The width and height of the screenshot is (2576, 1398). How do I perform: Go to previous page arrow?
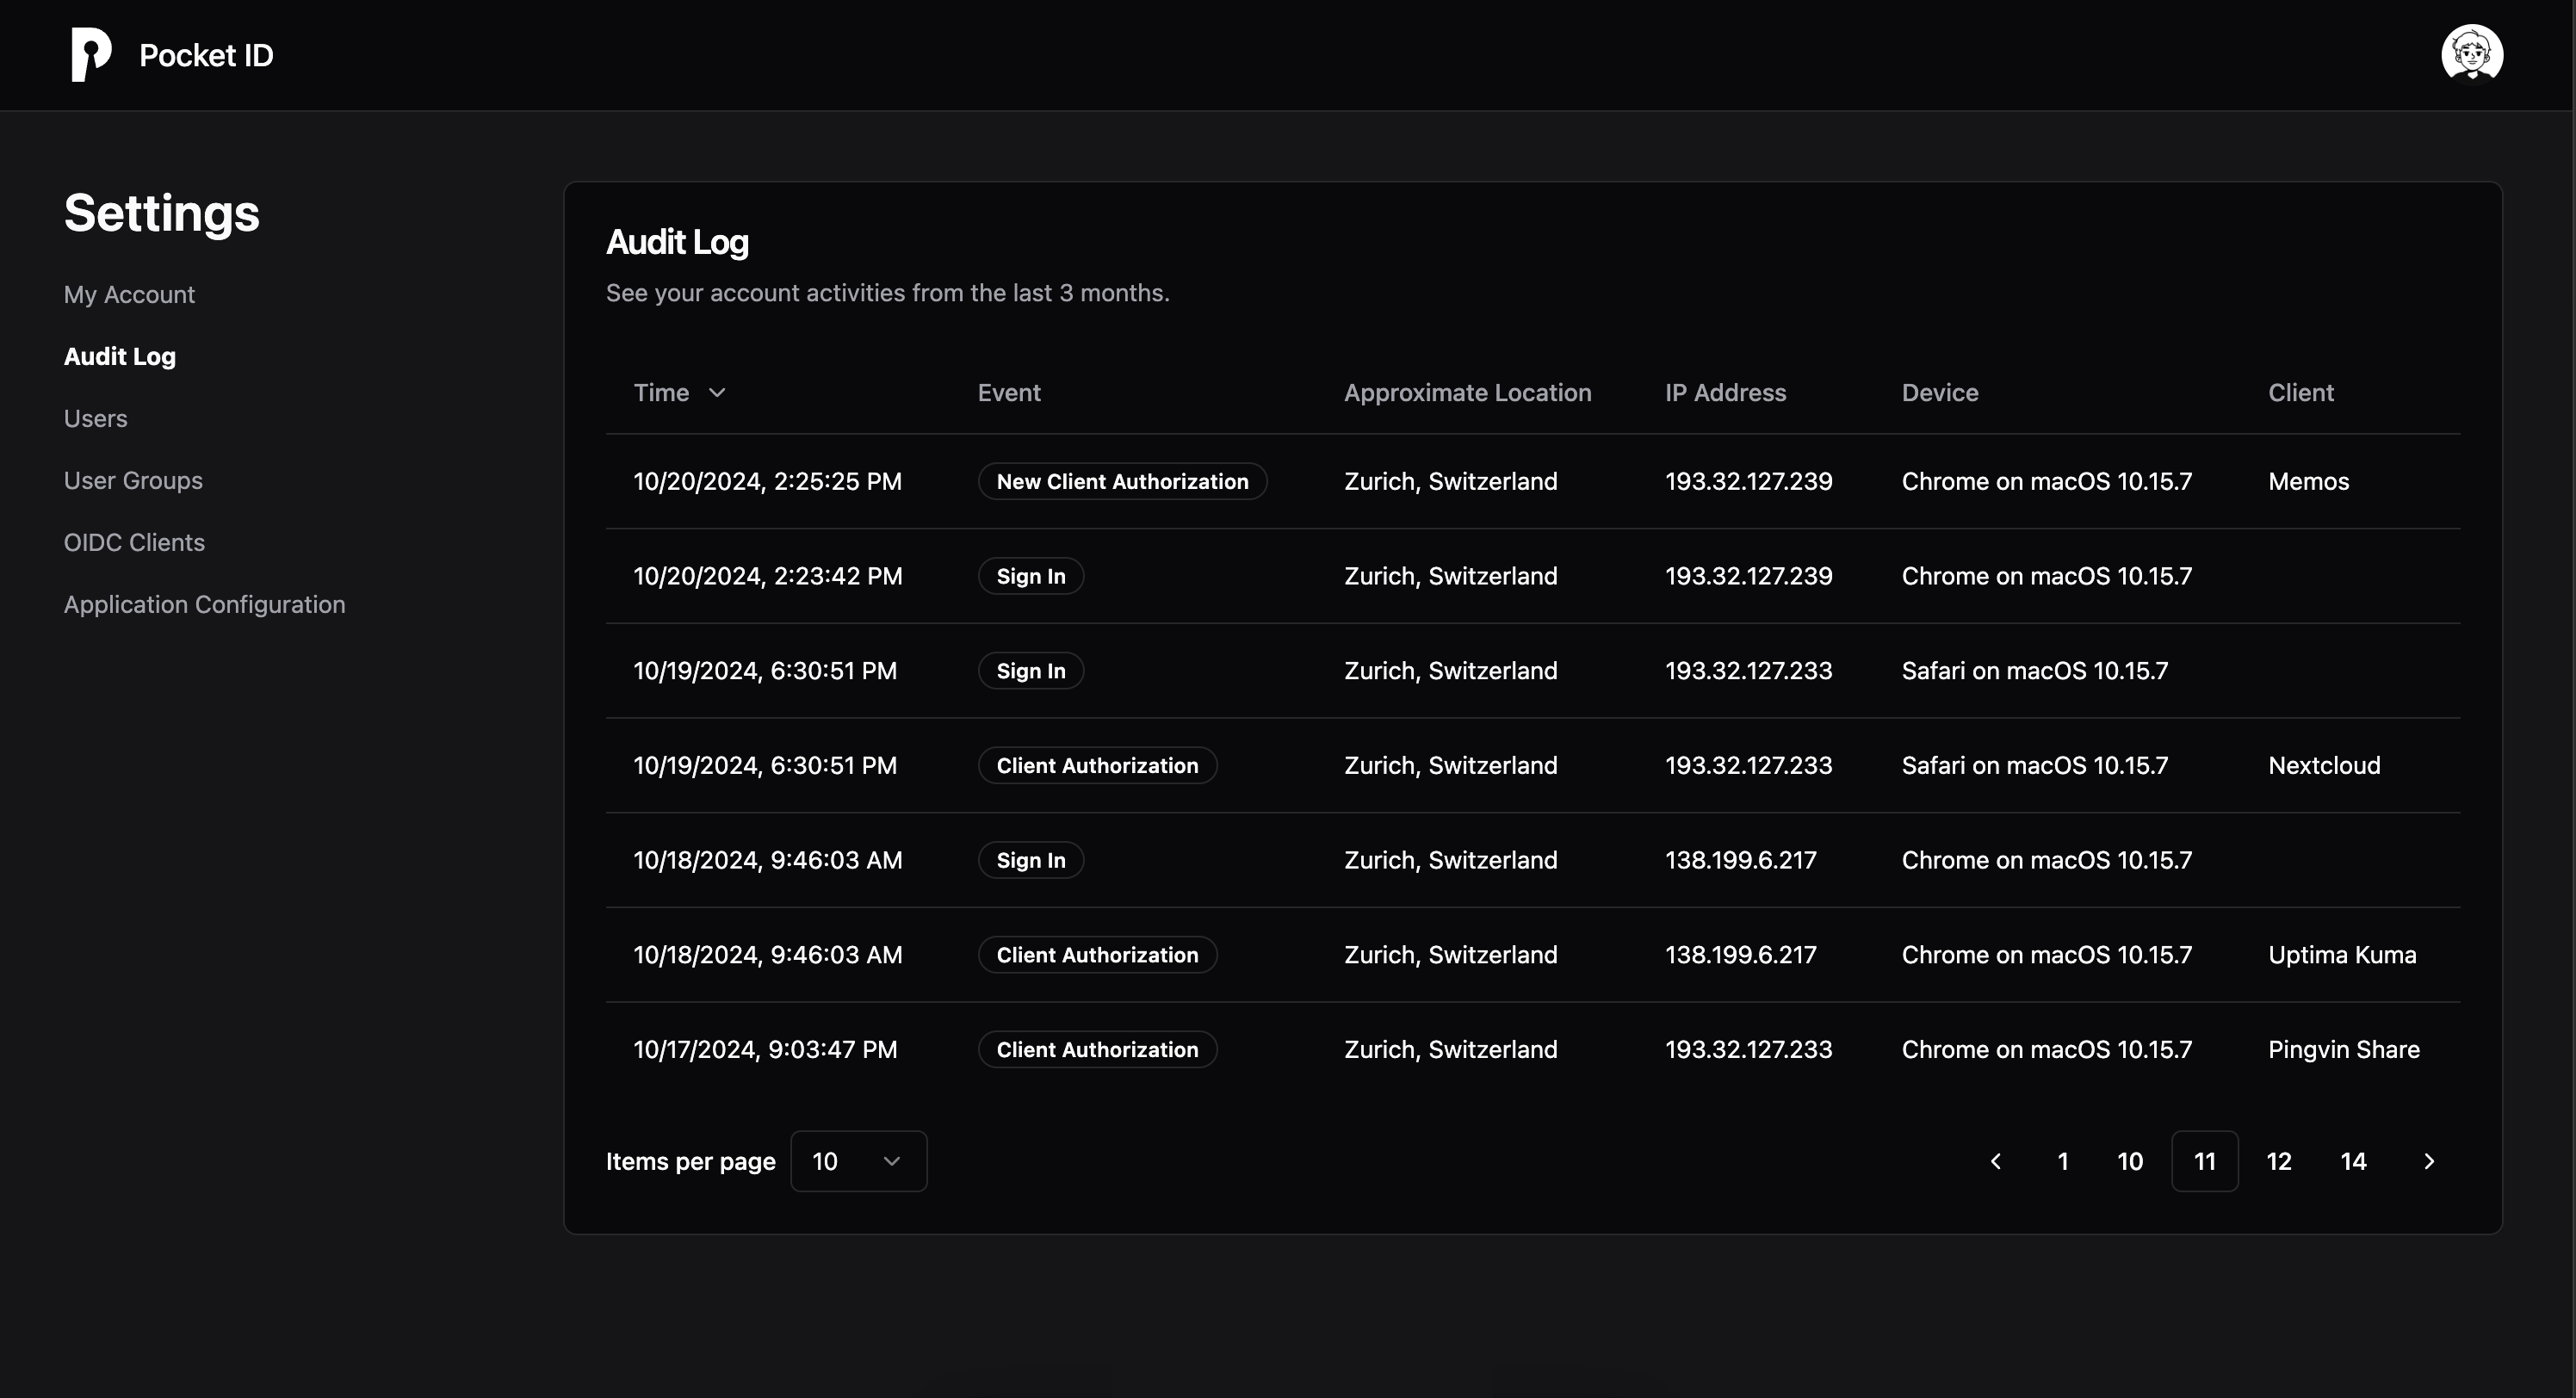1996,1161
